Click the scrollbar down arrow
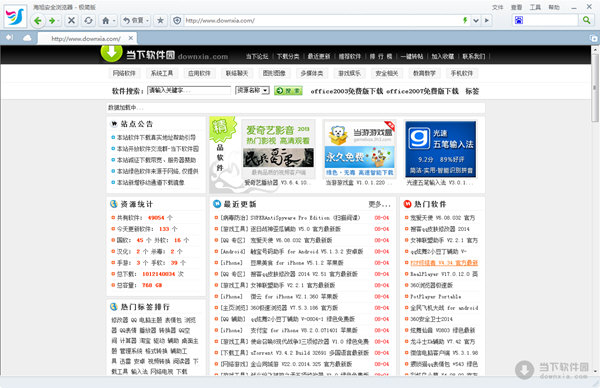Screen dimensions: 600x388 pos(595,371)
